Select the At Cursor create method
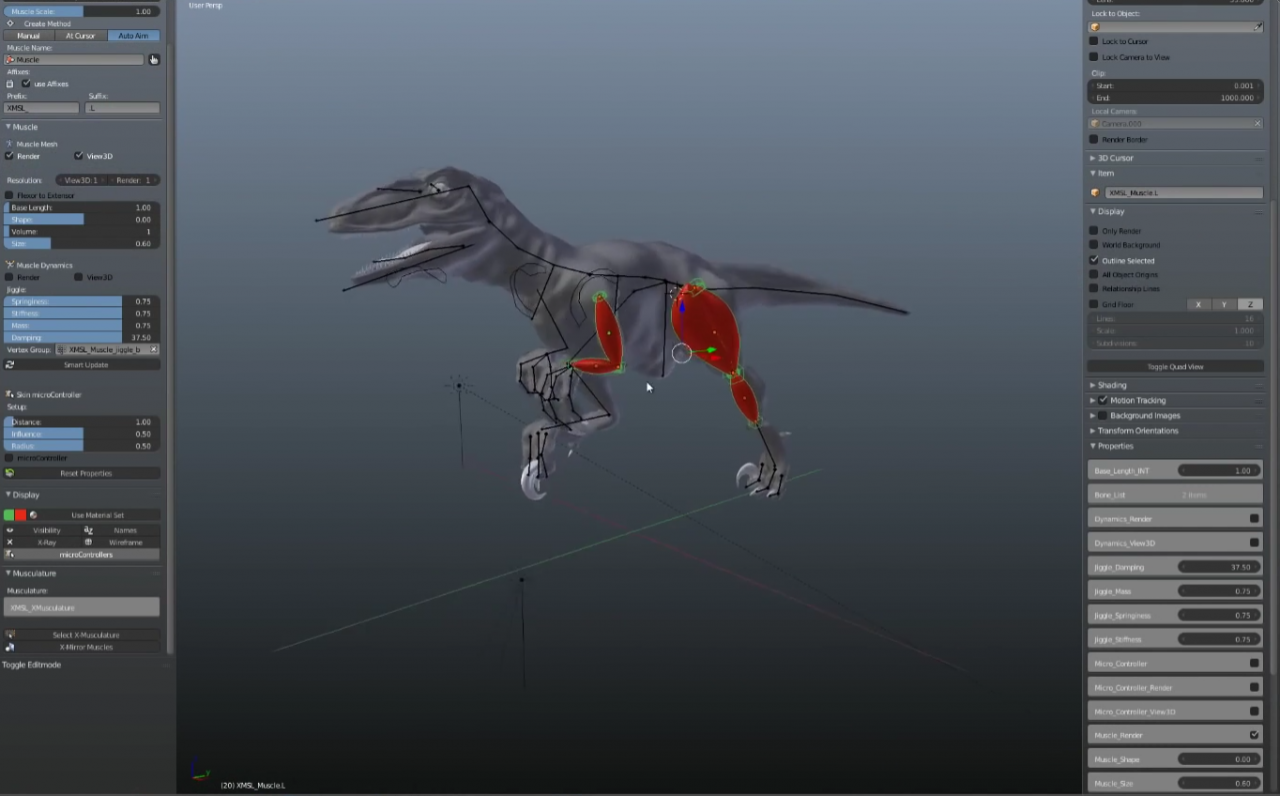 (x=81, y=36)
